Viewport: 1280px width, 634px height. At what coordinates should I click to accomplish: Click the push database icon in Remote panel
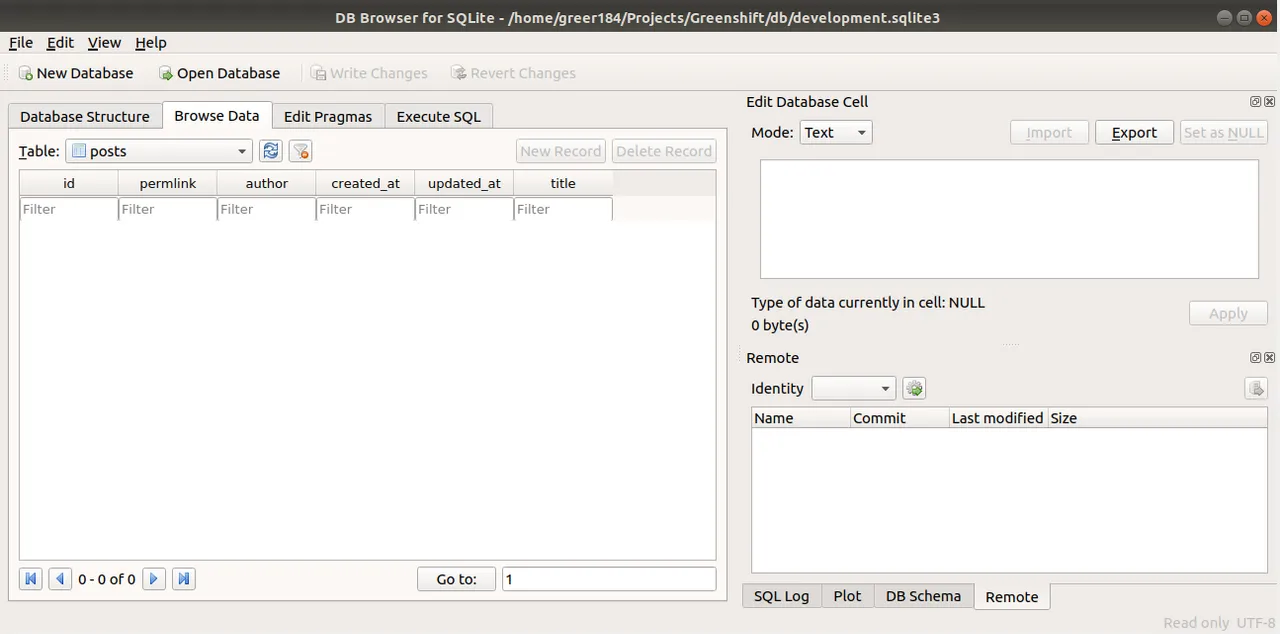1256,388
